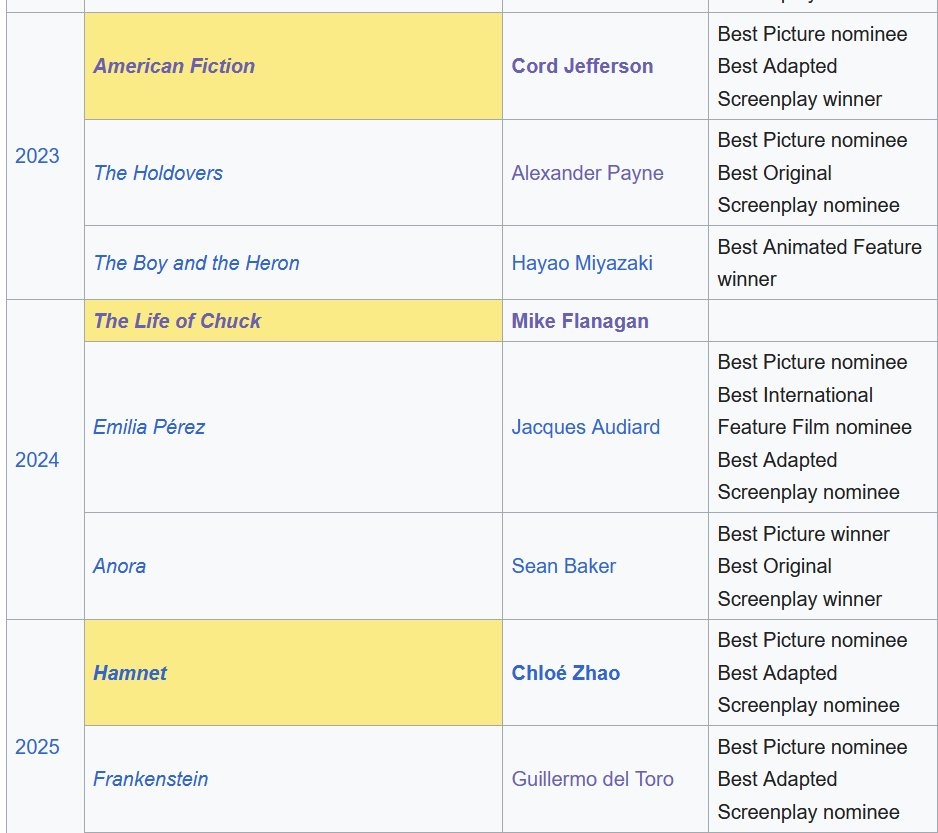This screenshot has width=938, height=833.
Task: Open The Boy and the Heron link
Action: click(x=196, y=263)
